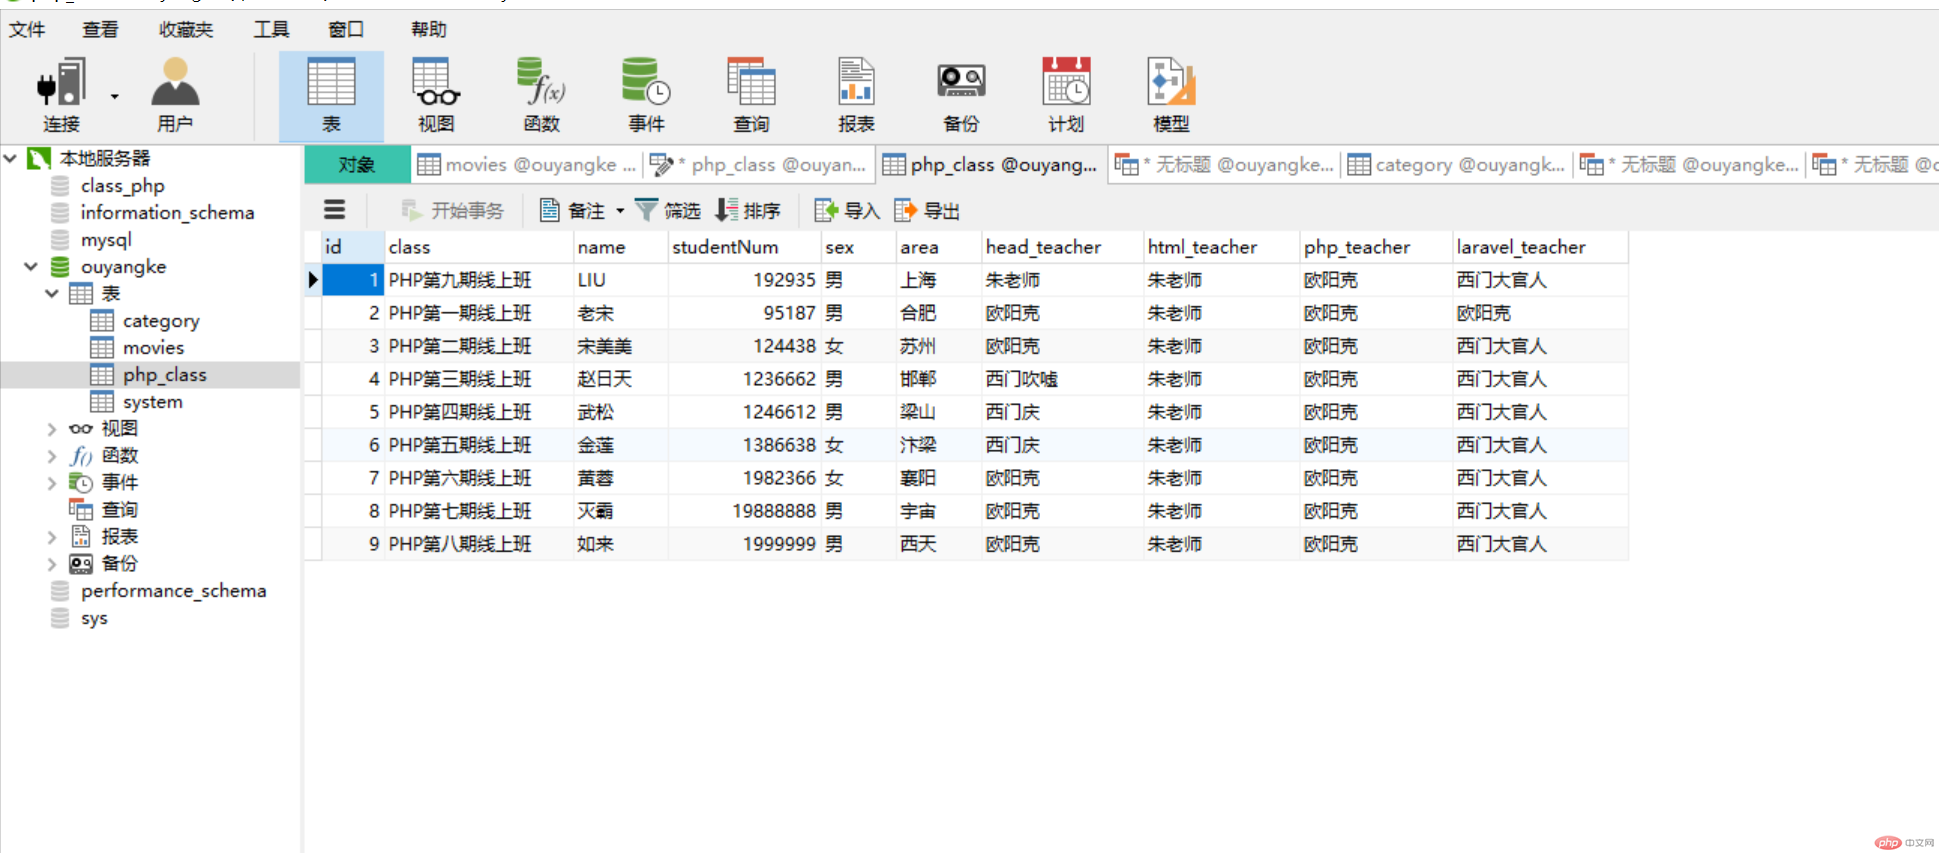Click the studentNum cell 1386638
The height and width of the screenshot is (853, 1939).
[x=744, y=445]
